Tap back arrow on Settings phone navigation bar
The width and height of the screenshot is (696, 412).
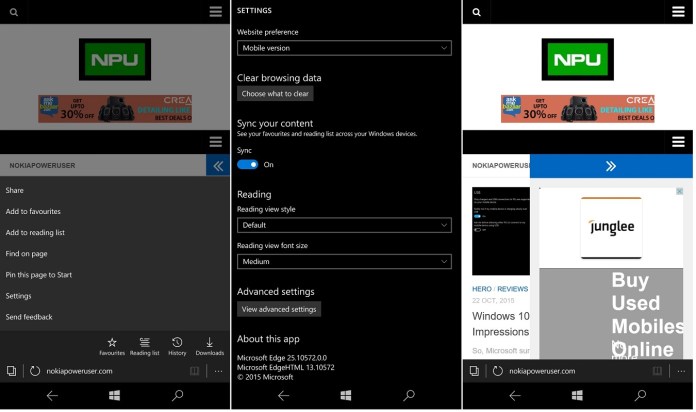click(x=283, y=395)
